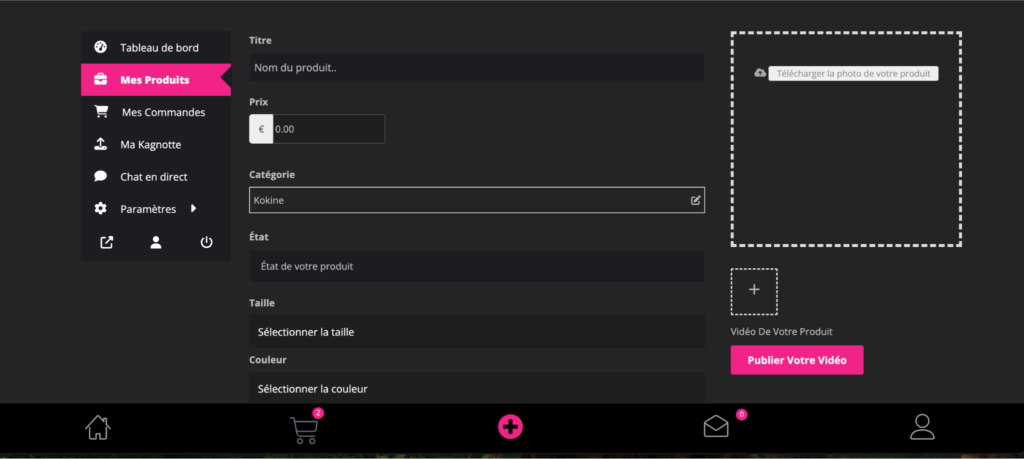This screenshot has height=459, width=1024.
Task: Open the État de votre produit dropdown
Action: [477, 266]
